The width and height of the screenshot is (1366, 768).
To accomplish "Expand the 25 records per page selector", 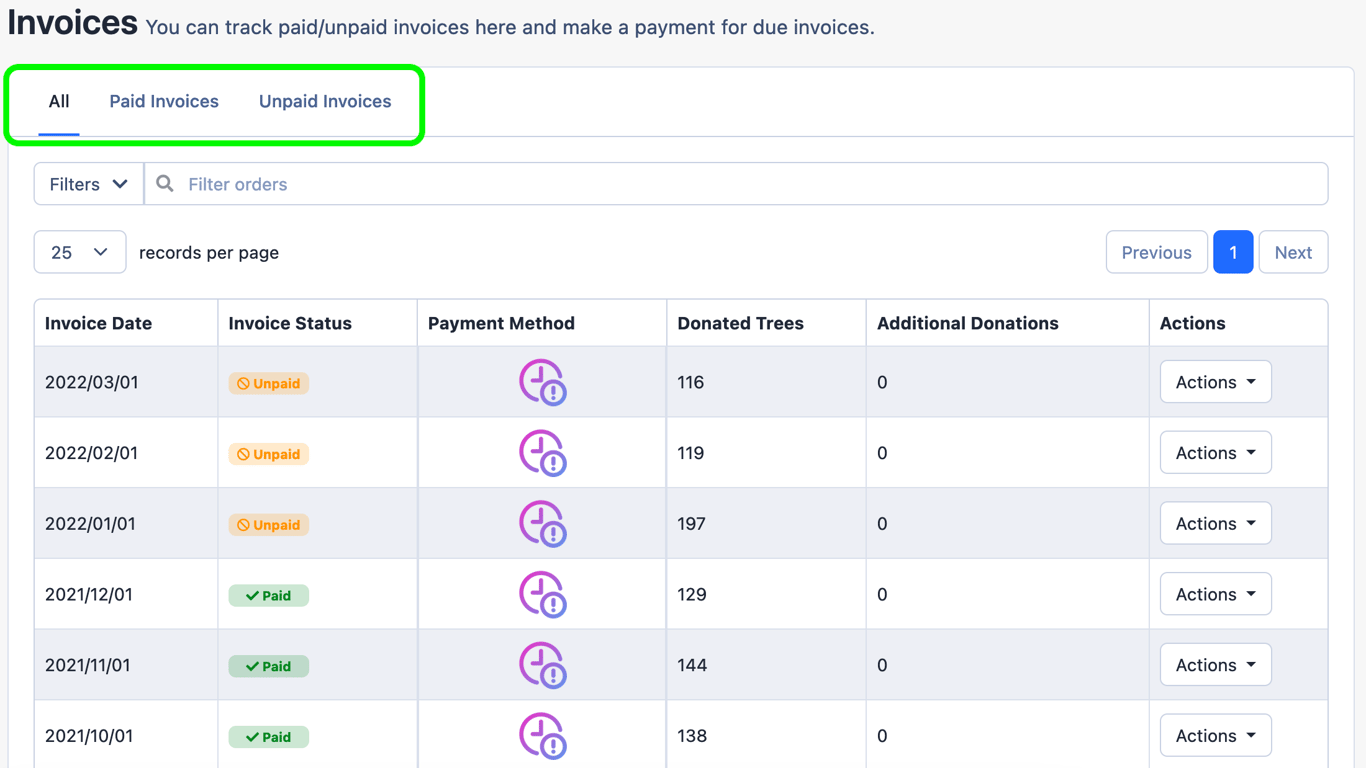I will (80, 252).
